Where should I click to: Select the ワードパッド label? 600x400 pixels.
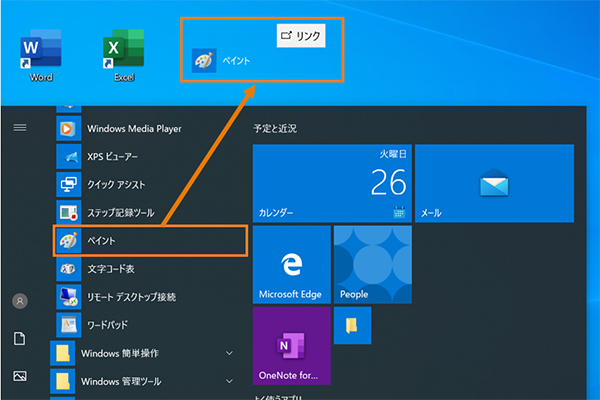(108, 325)
